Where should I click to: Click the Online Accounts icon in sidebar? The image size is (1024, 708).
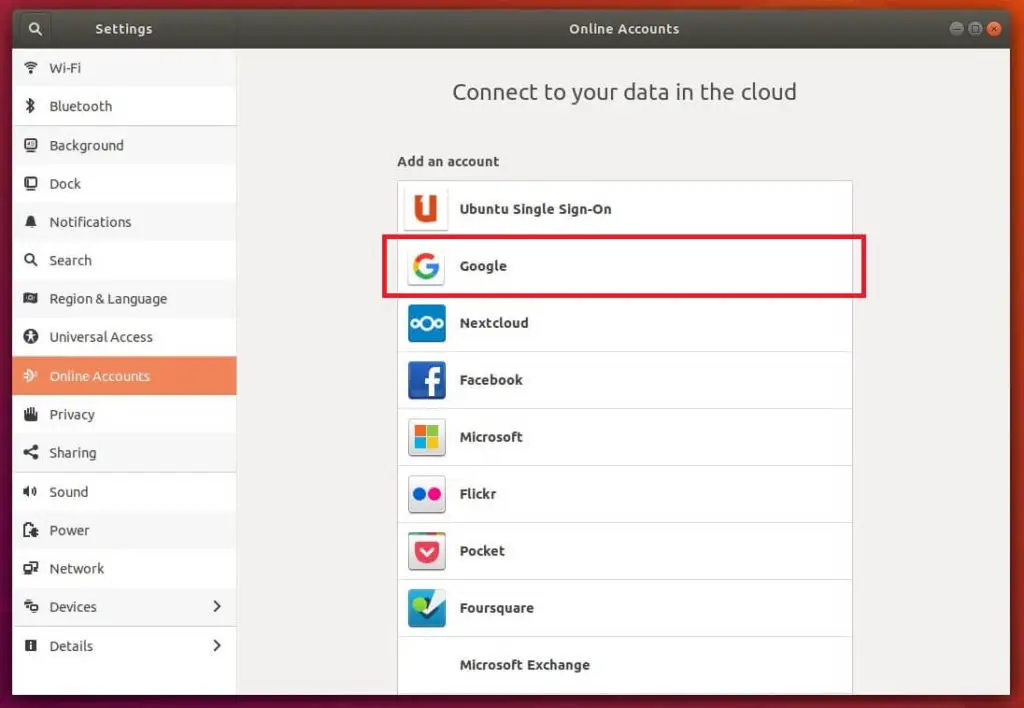pos(31,376)
